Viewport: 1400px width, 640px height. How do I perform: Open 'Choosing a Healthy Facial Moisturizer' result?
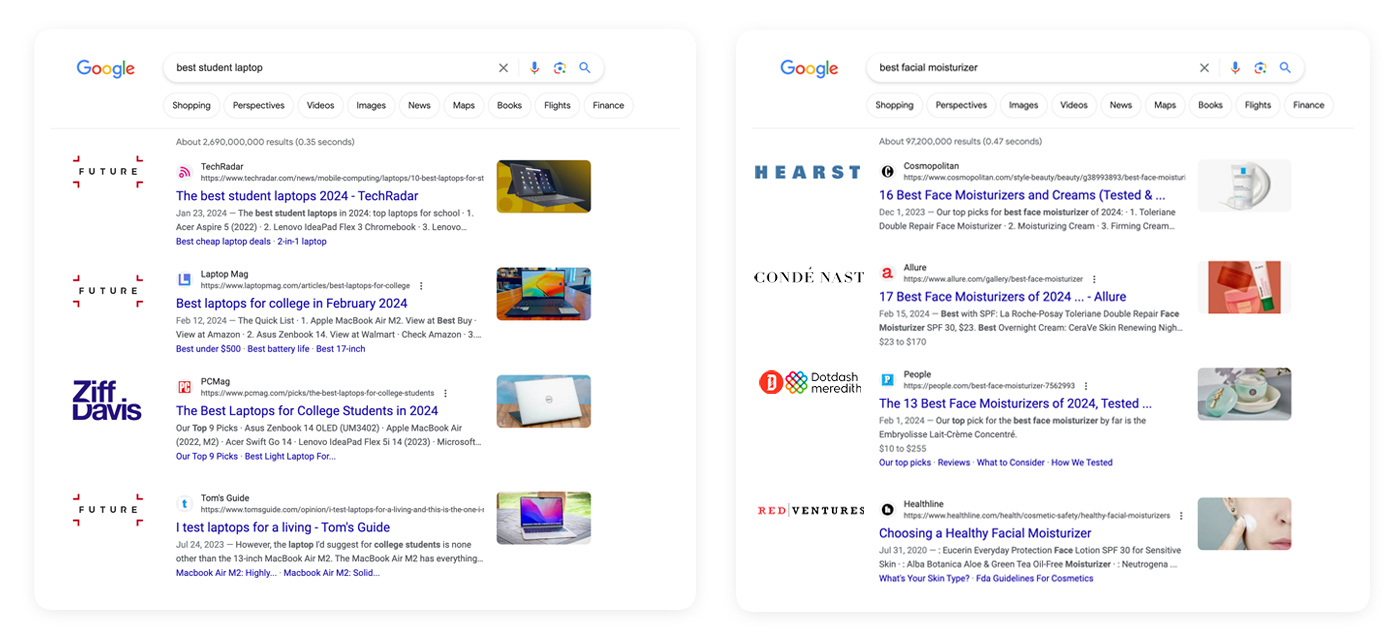985,533
